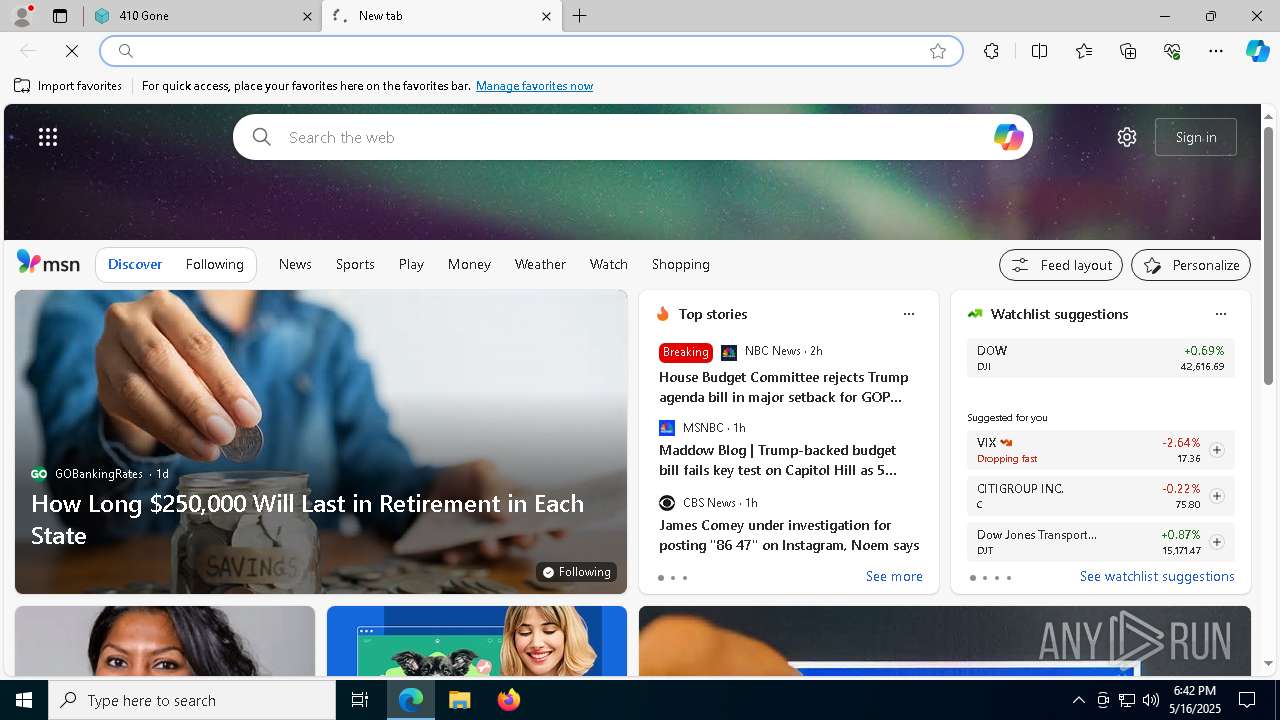Open the News menu item
Screen dimensions: 1280x720
295,264
